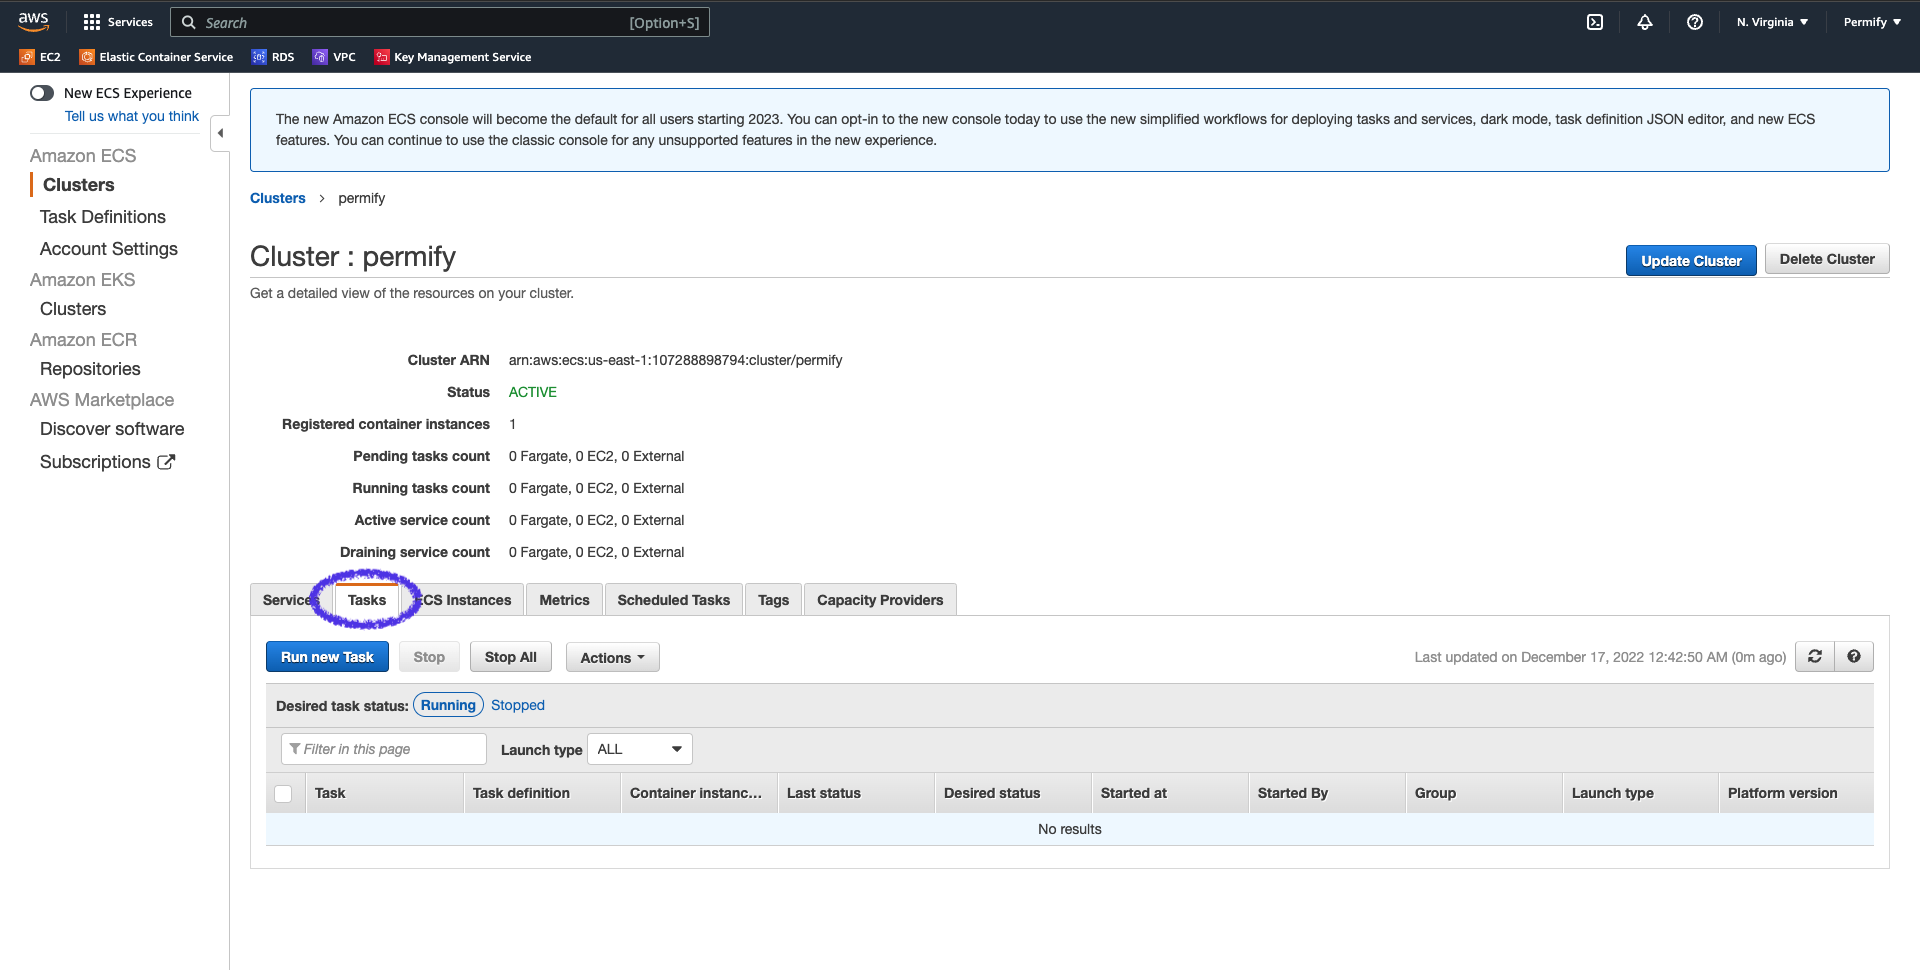Open Amazon EKS Clusters in sidebar
Image resolution: width=1920 pixels, height=970 pixels.
coord(73,309)
